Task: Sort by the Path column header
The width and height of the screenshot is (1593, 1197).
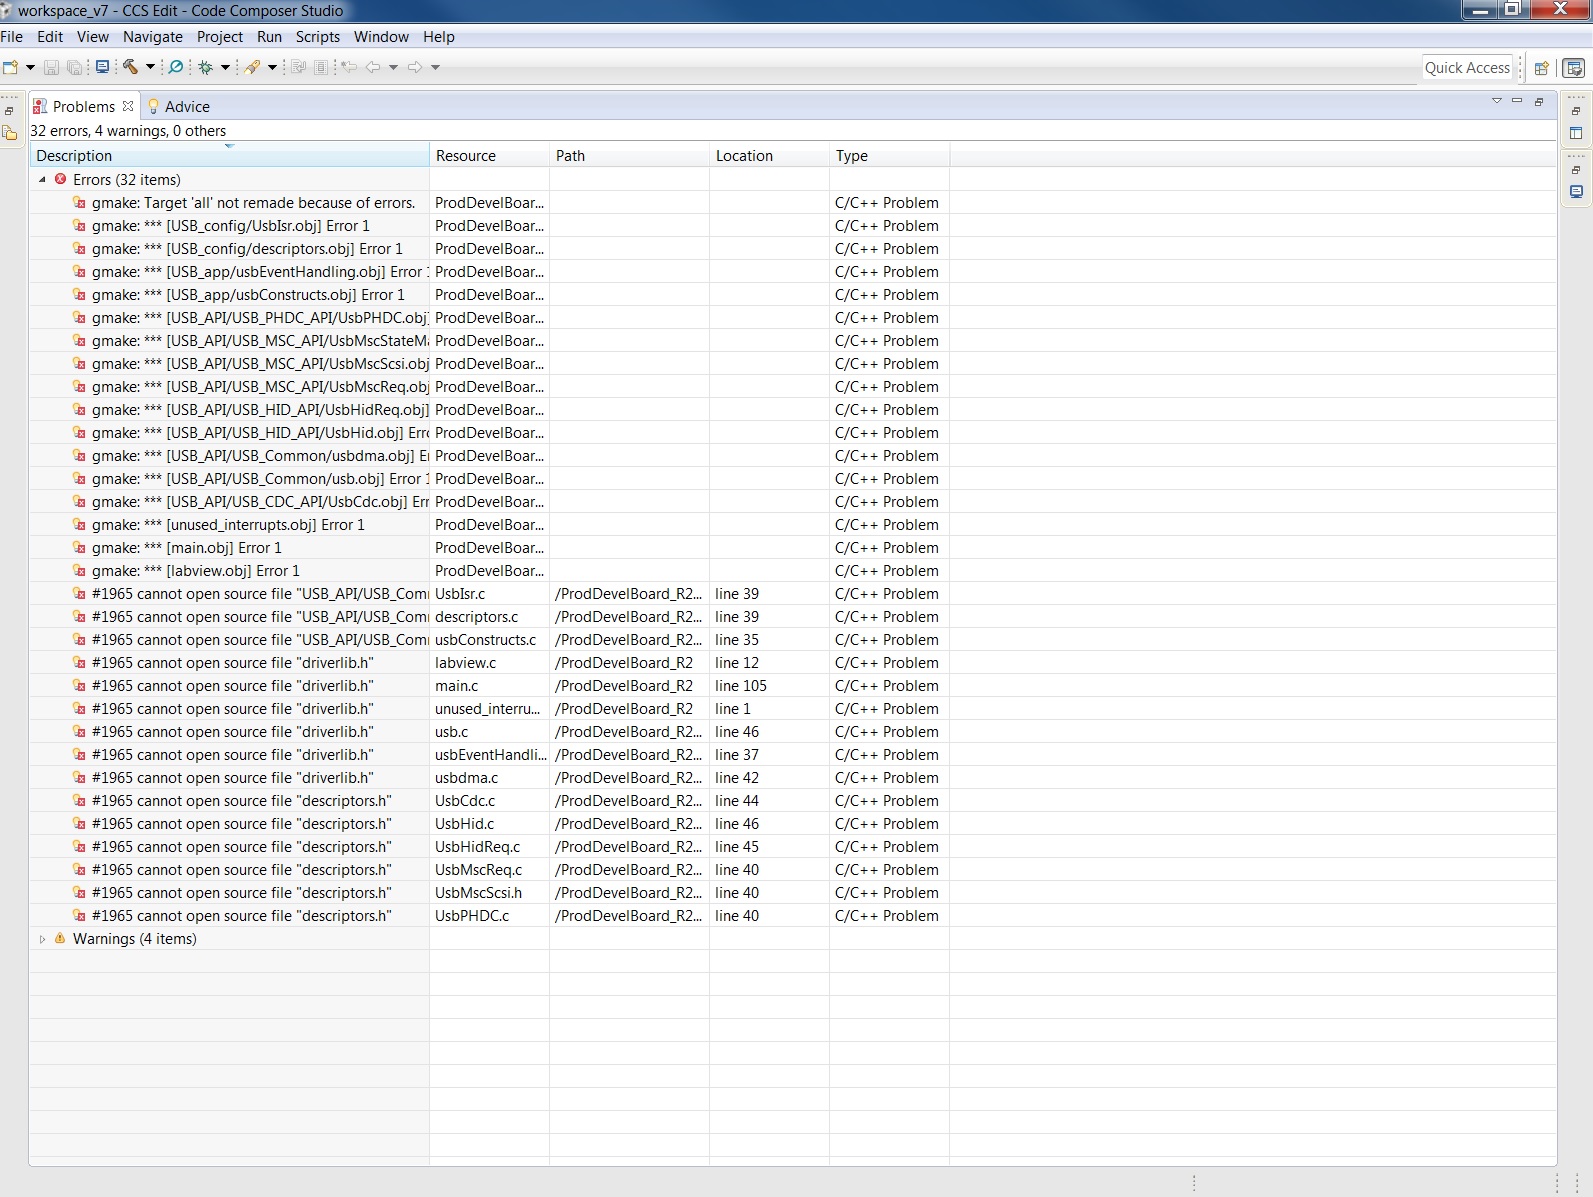Action: (629, 156)
